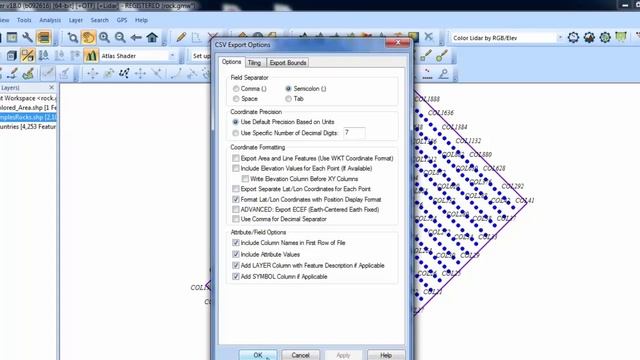The image size is (640, 360).
Task: Open the Tools menu
Action: [x=24, y=20]
